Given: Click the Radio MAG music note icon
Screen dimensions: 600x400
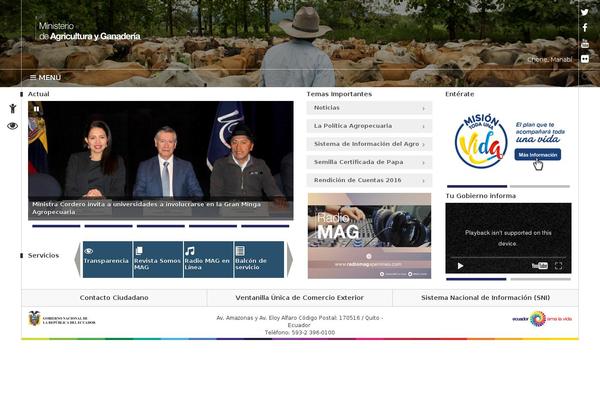Looking at the screenshot, I should click(x=189, y=251).
